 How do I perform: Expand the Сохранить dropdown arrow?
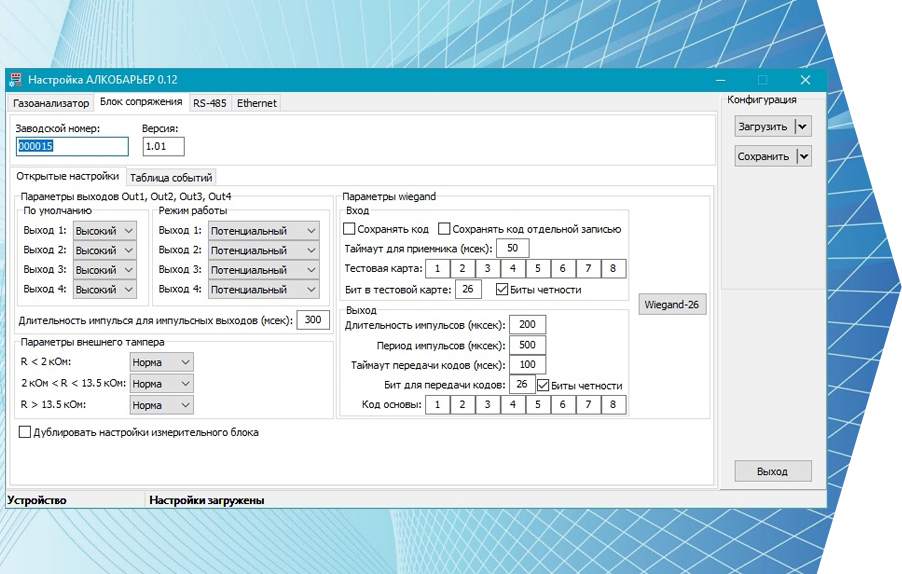(x=803, y=156)
